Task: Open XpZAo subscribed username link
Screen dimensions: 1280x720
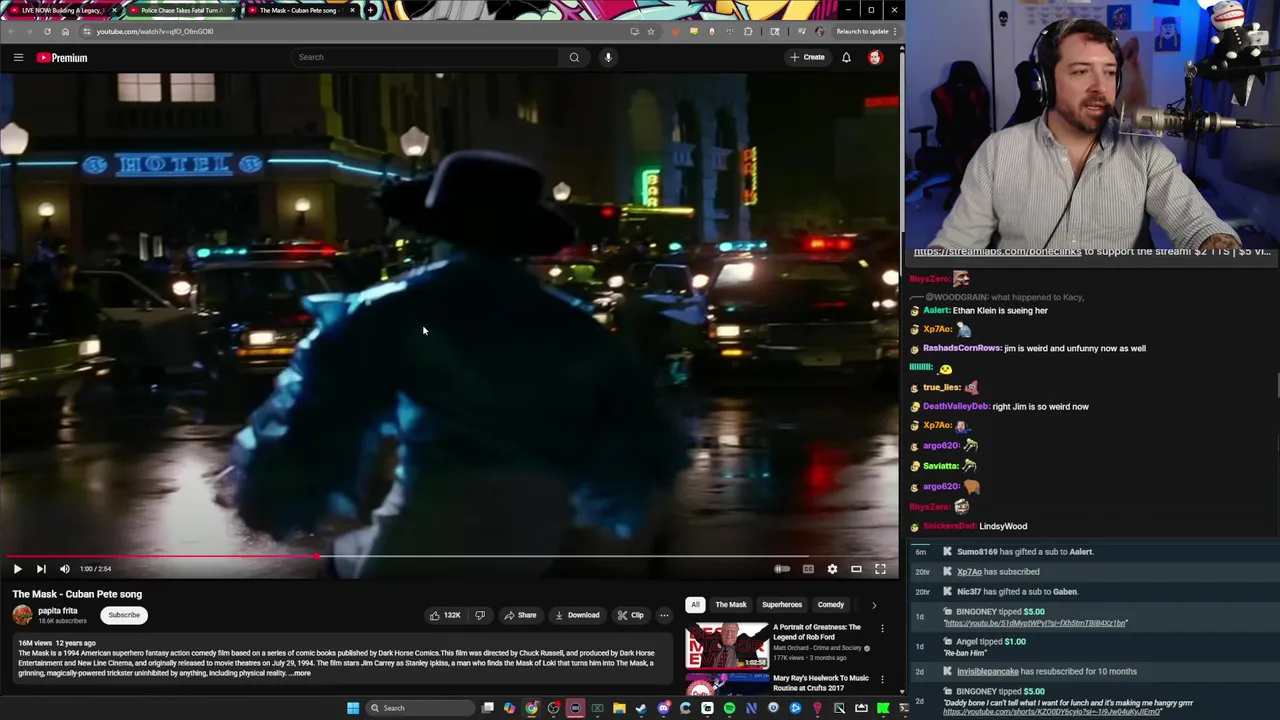Action: click(969, 572)
